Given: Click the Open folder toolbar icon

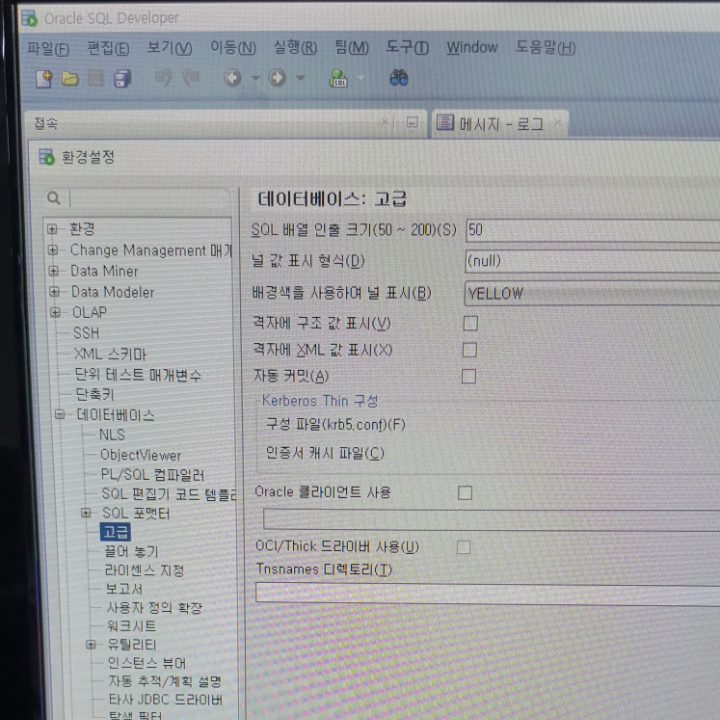Looking at the screenshot, I should click(70, 79).
